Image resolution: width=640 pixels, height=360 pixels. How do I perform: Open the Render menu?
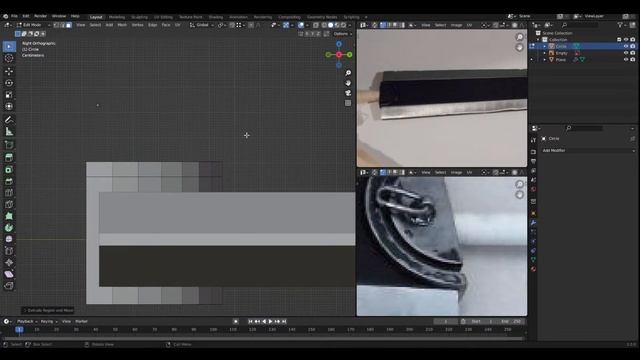tap(40, 16)
